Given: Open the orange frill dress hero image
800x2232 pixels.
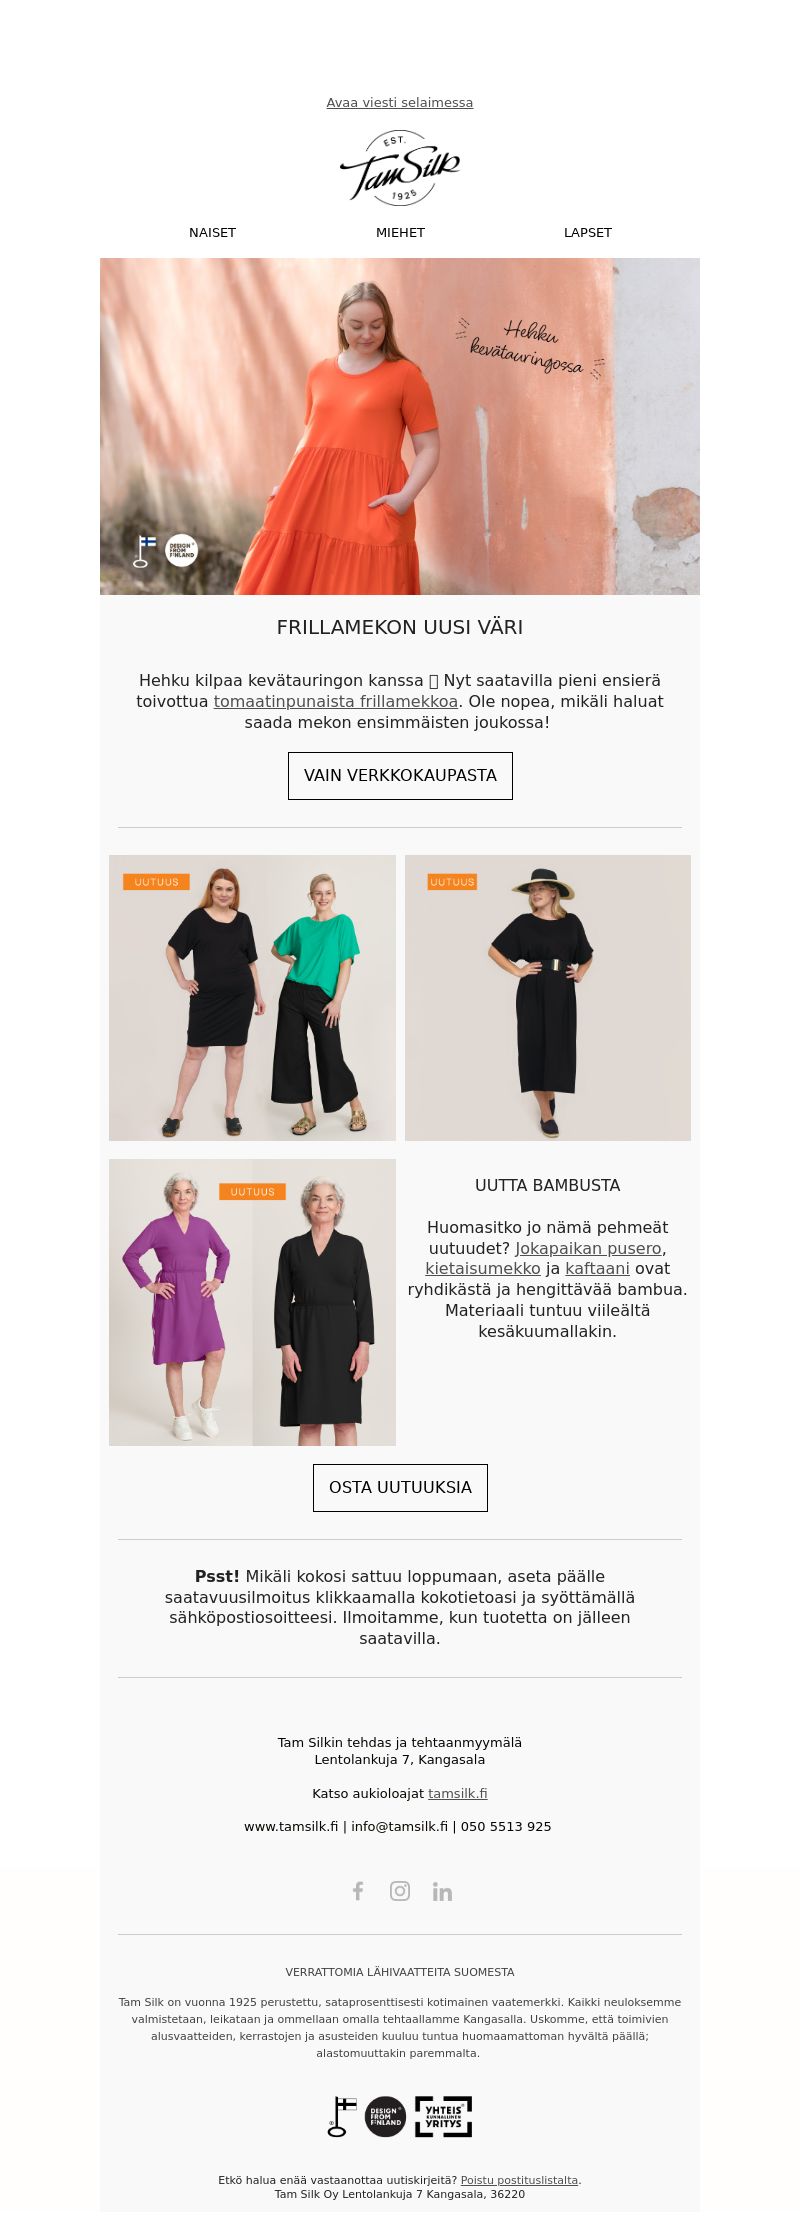Looking at the screenshot, I should point(400,426).
